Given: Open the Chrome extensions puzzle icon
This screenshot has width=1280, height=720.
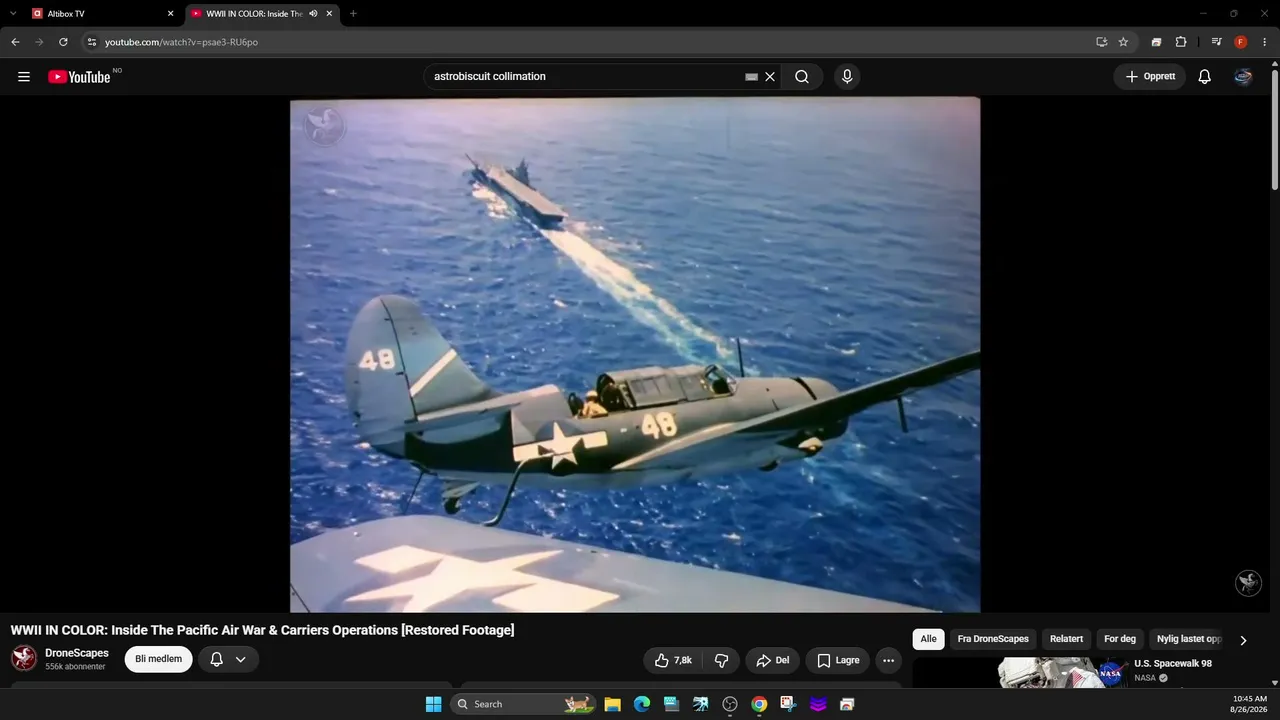Looking at the screenshot, I should pyautogui.click(x=1181, y=42).
